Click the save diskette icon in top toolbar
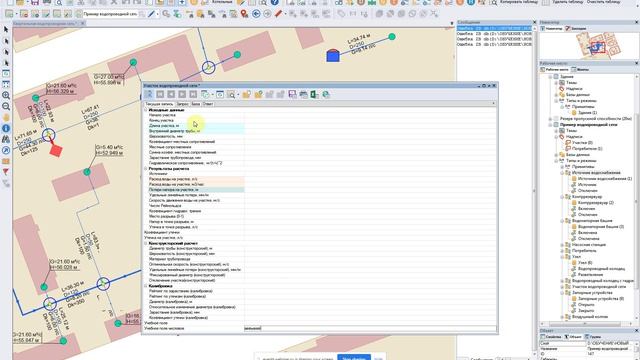This screenshot has height=360, width=640. 35,2
